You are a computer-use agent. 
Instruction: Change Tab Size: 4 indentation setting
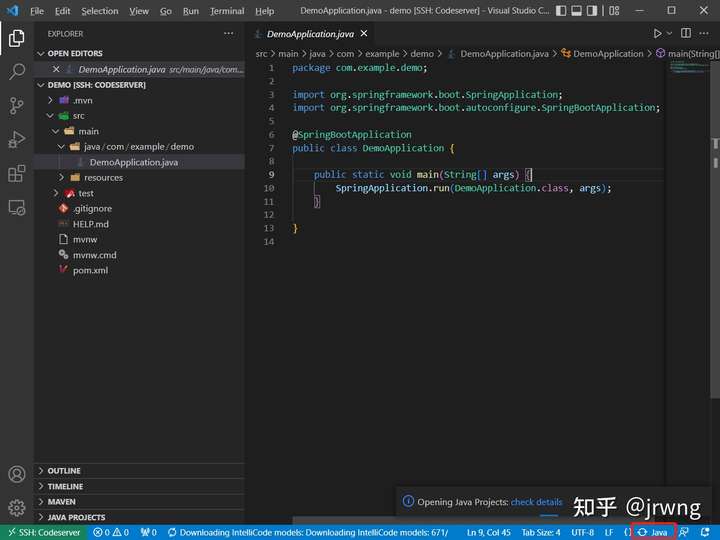pos(541,533)
